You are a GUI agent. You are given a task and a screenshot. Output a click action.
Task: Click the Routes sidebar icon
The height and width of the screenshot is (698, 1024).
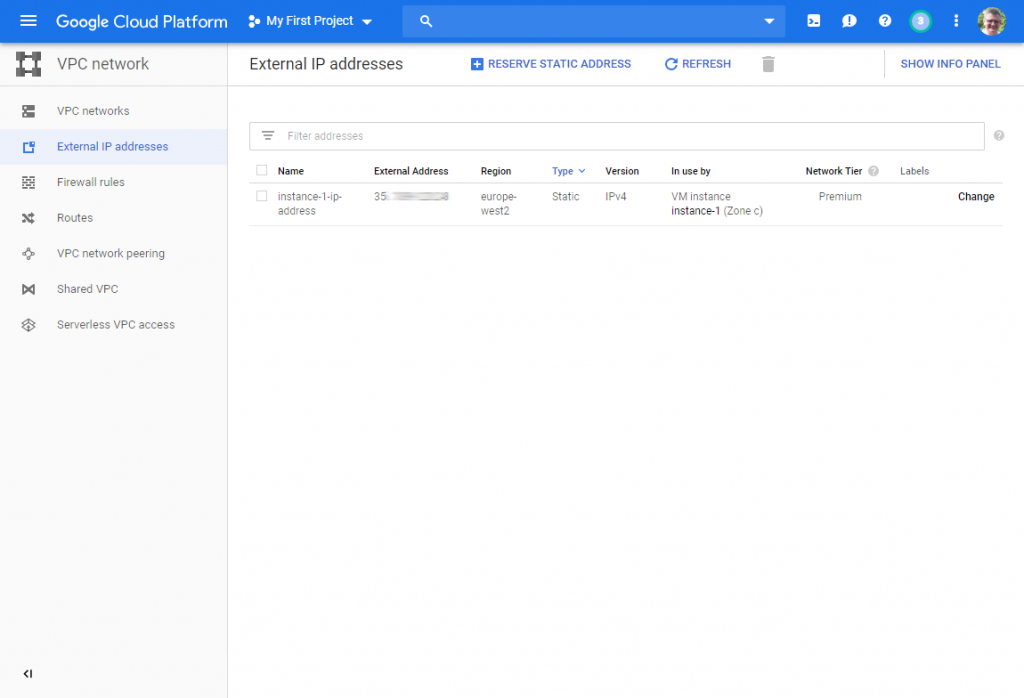click(x=28, y=218)
